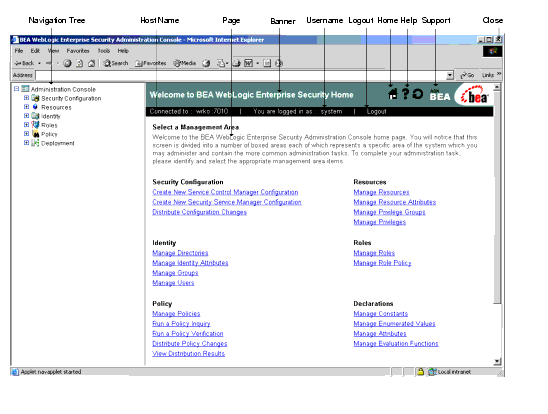Viewport: 548px width, 414px height.
Task: Open the Manage Directories link
Action: pyautogui.click(x=180, y=253)
